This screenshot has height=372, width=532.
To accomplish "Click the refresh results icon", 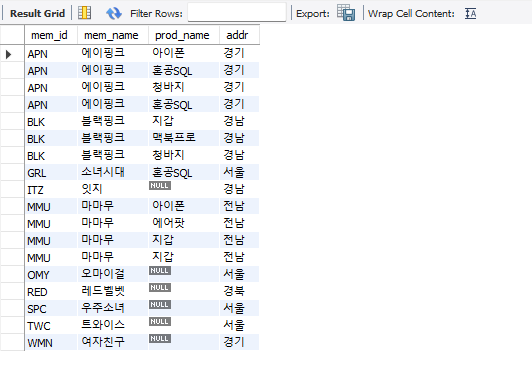I will [114, 13].
